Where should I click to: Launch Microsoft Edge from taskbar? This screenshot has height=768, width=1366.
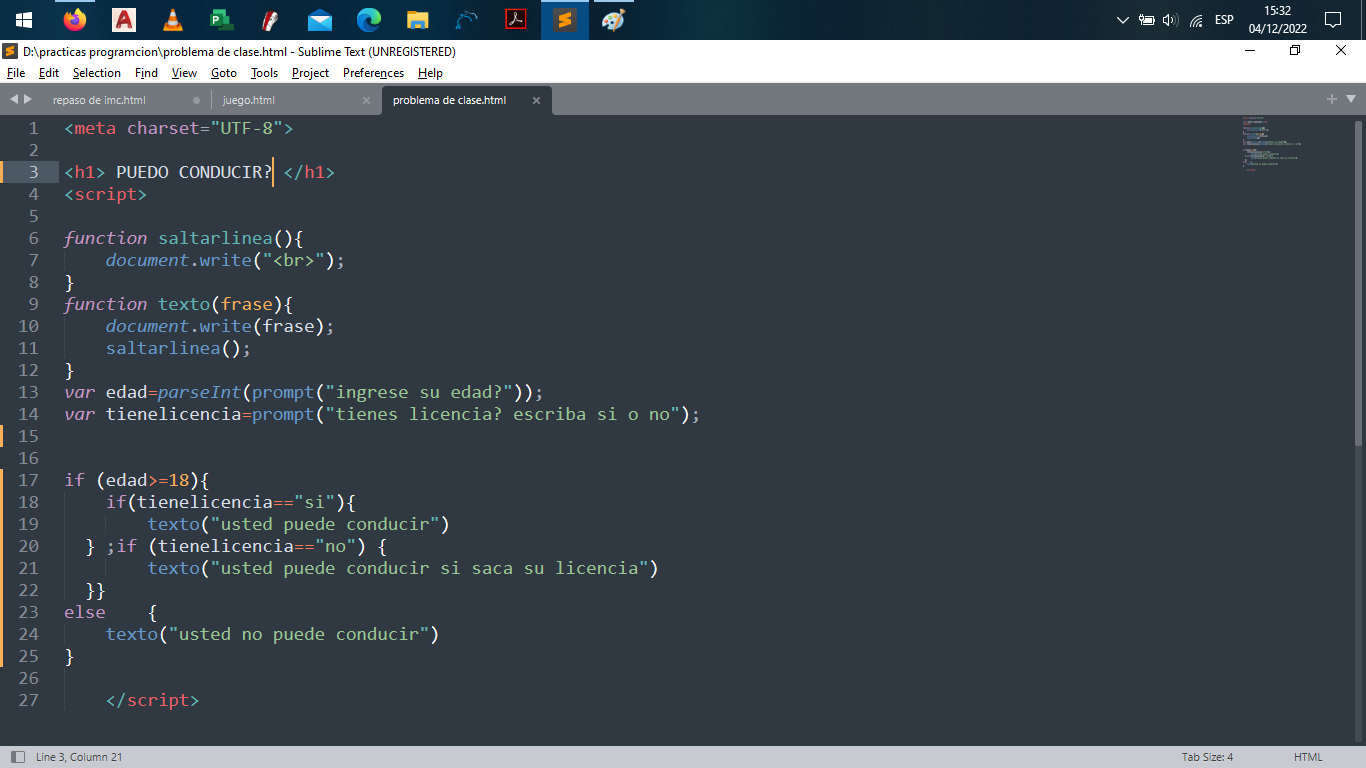tap(369, 20)
